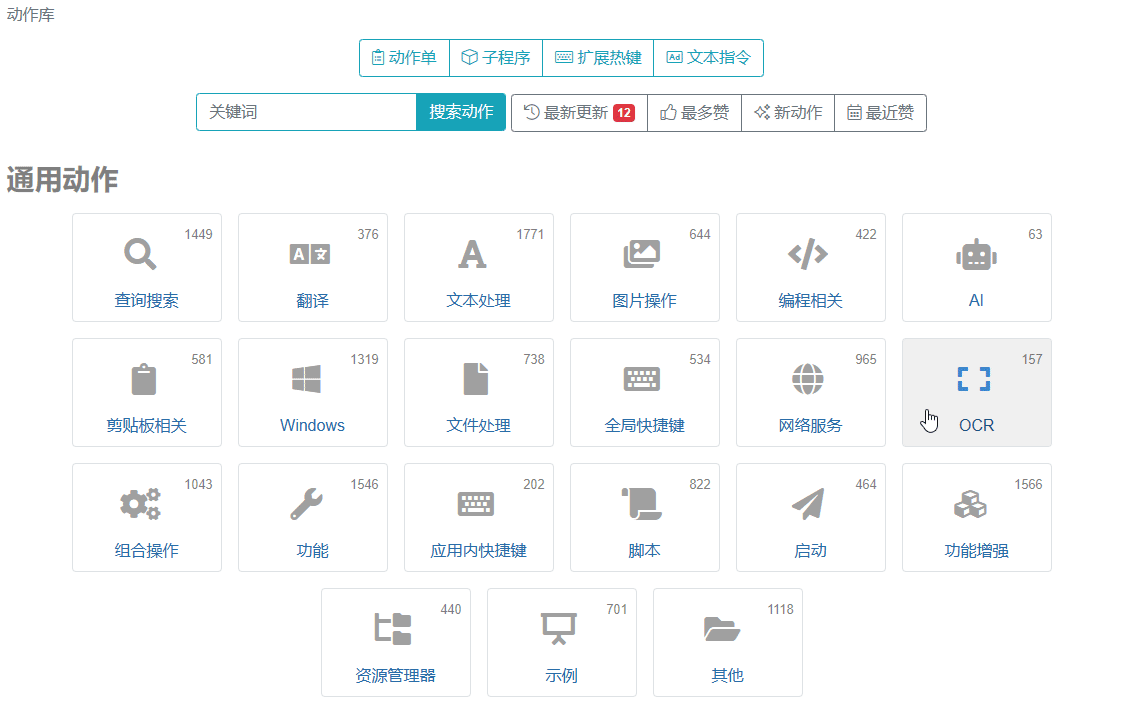Click the Windows logo icon tile
This screenshot has height=713, width=1131.
click(x=306, y=379)
